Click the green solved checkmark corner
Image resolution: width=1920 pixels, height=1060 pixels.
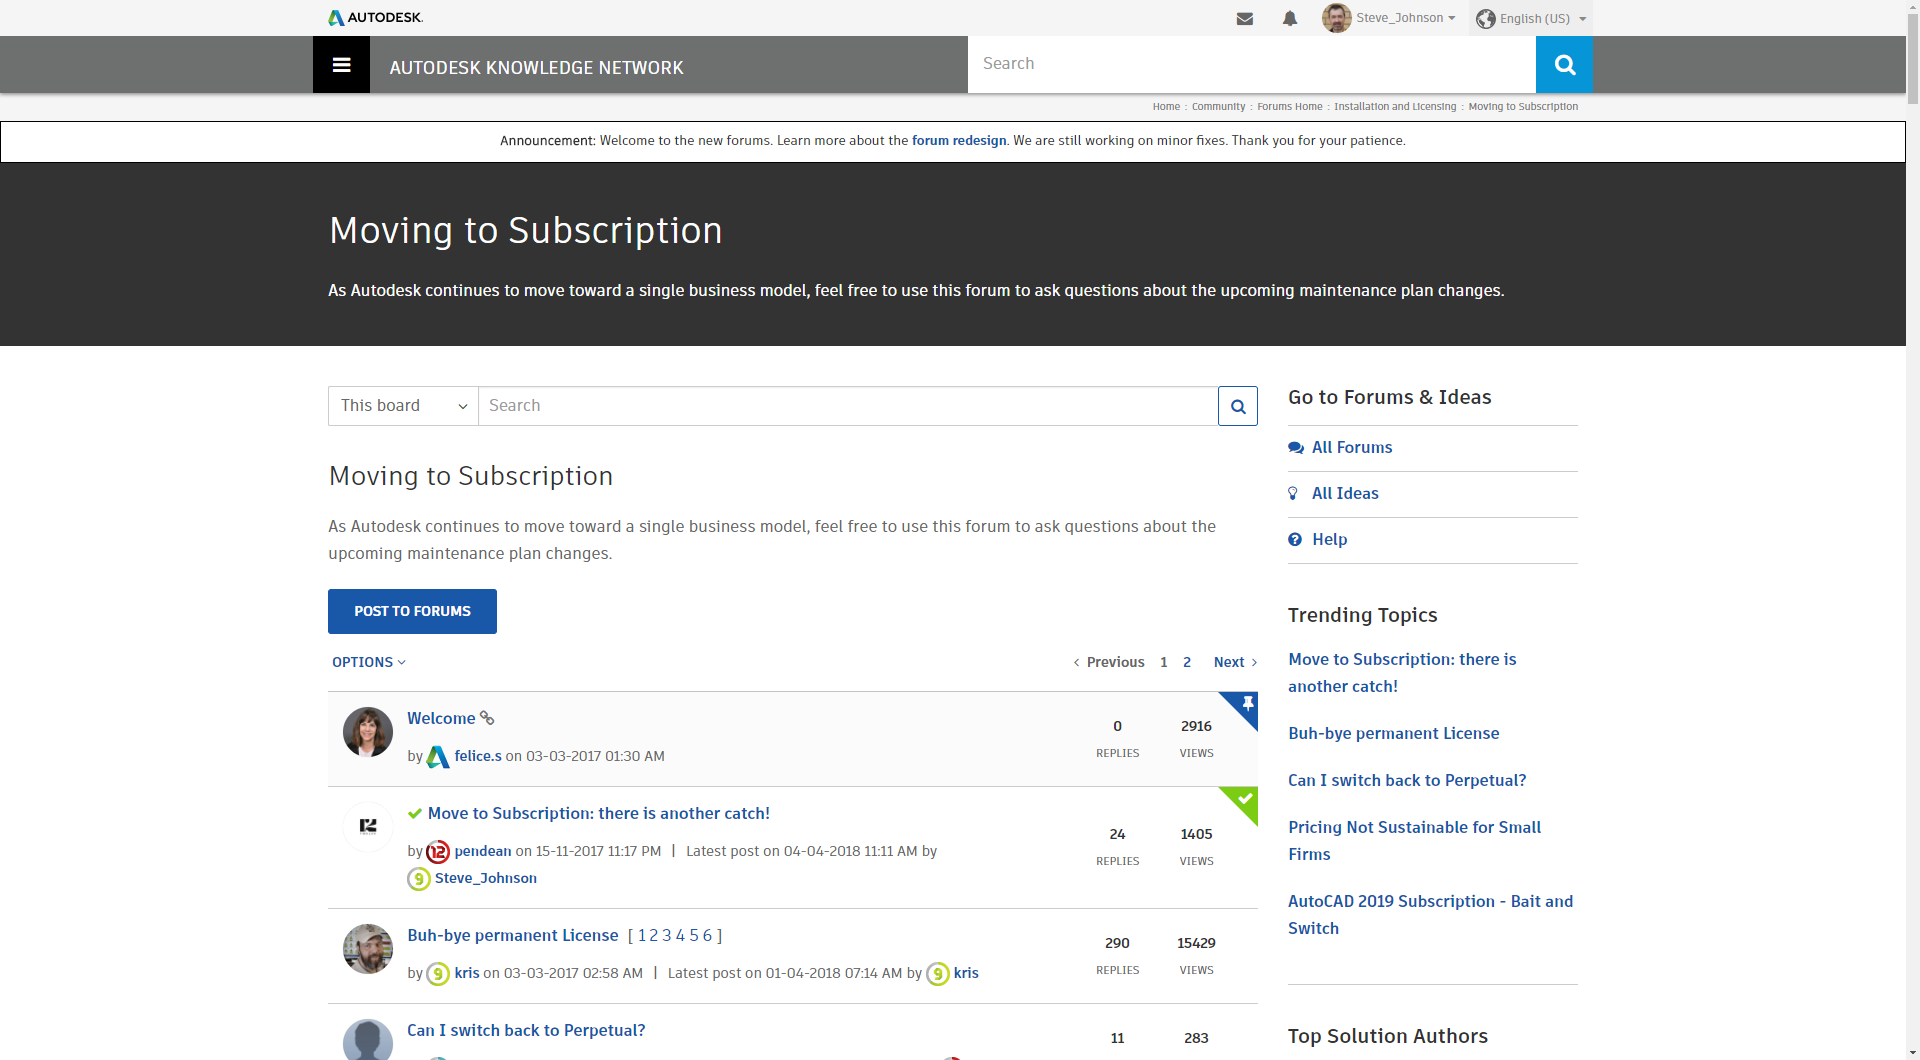[x=1245, y=799]
